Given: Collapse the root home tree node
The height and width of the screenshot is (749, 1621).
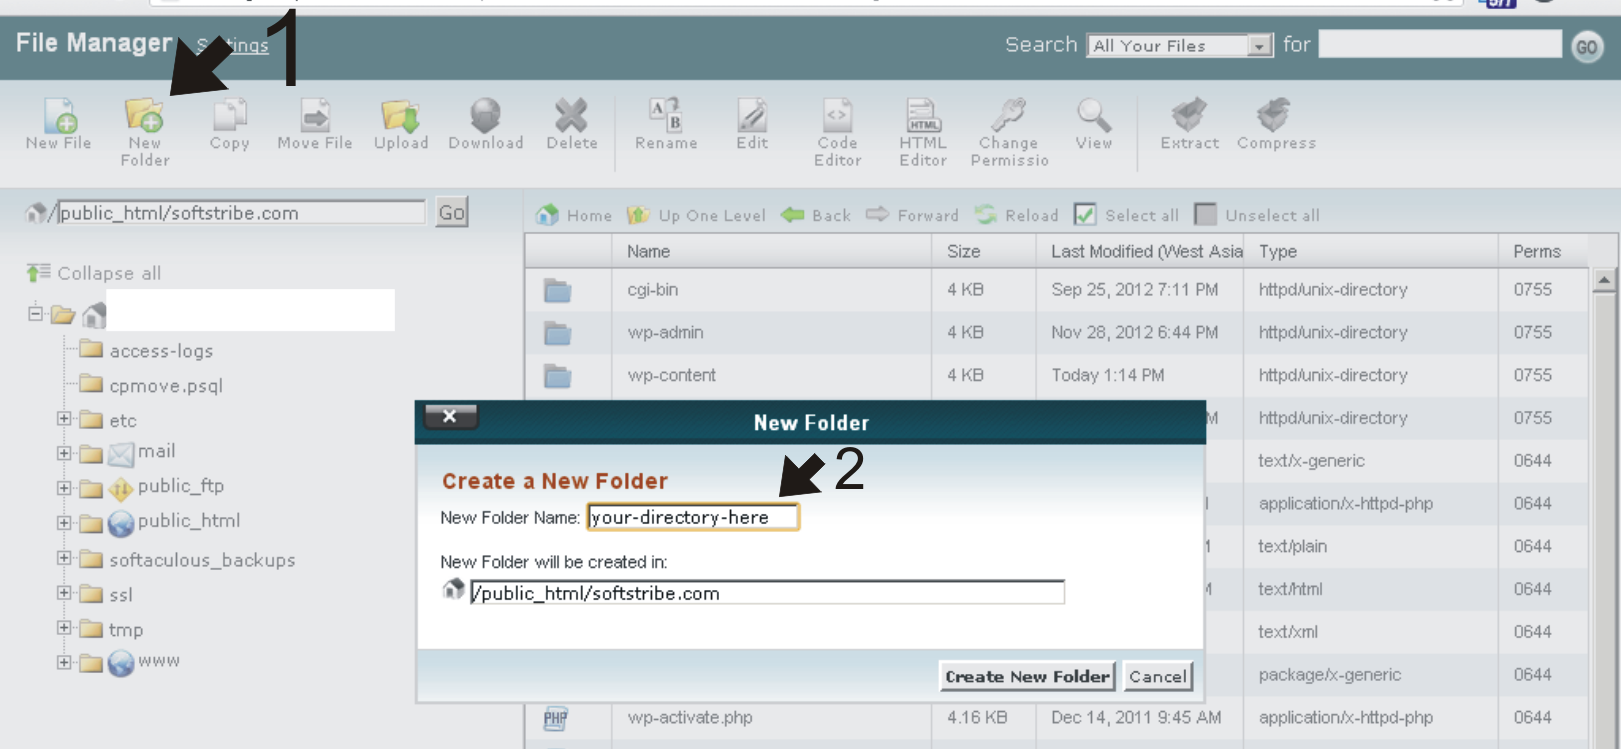Looking at the screenshot, I should (36, 313).
